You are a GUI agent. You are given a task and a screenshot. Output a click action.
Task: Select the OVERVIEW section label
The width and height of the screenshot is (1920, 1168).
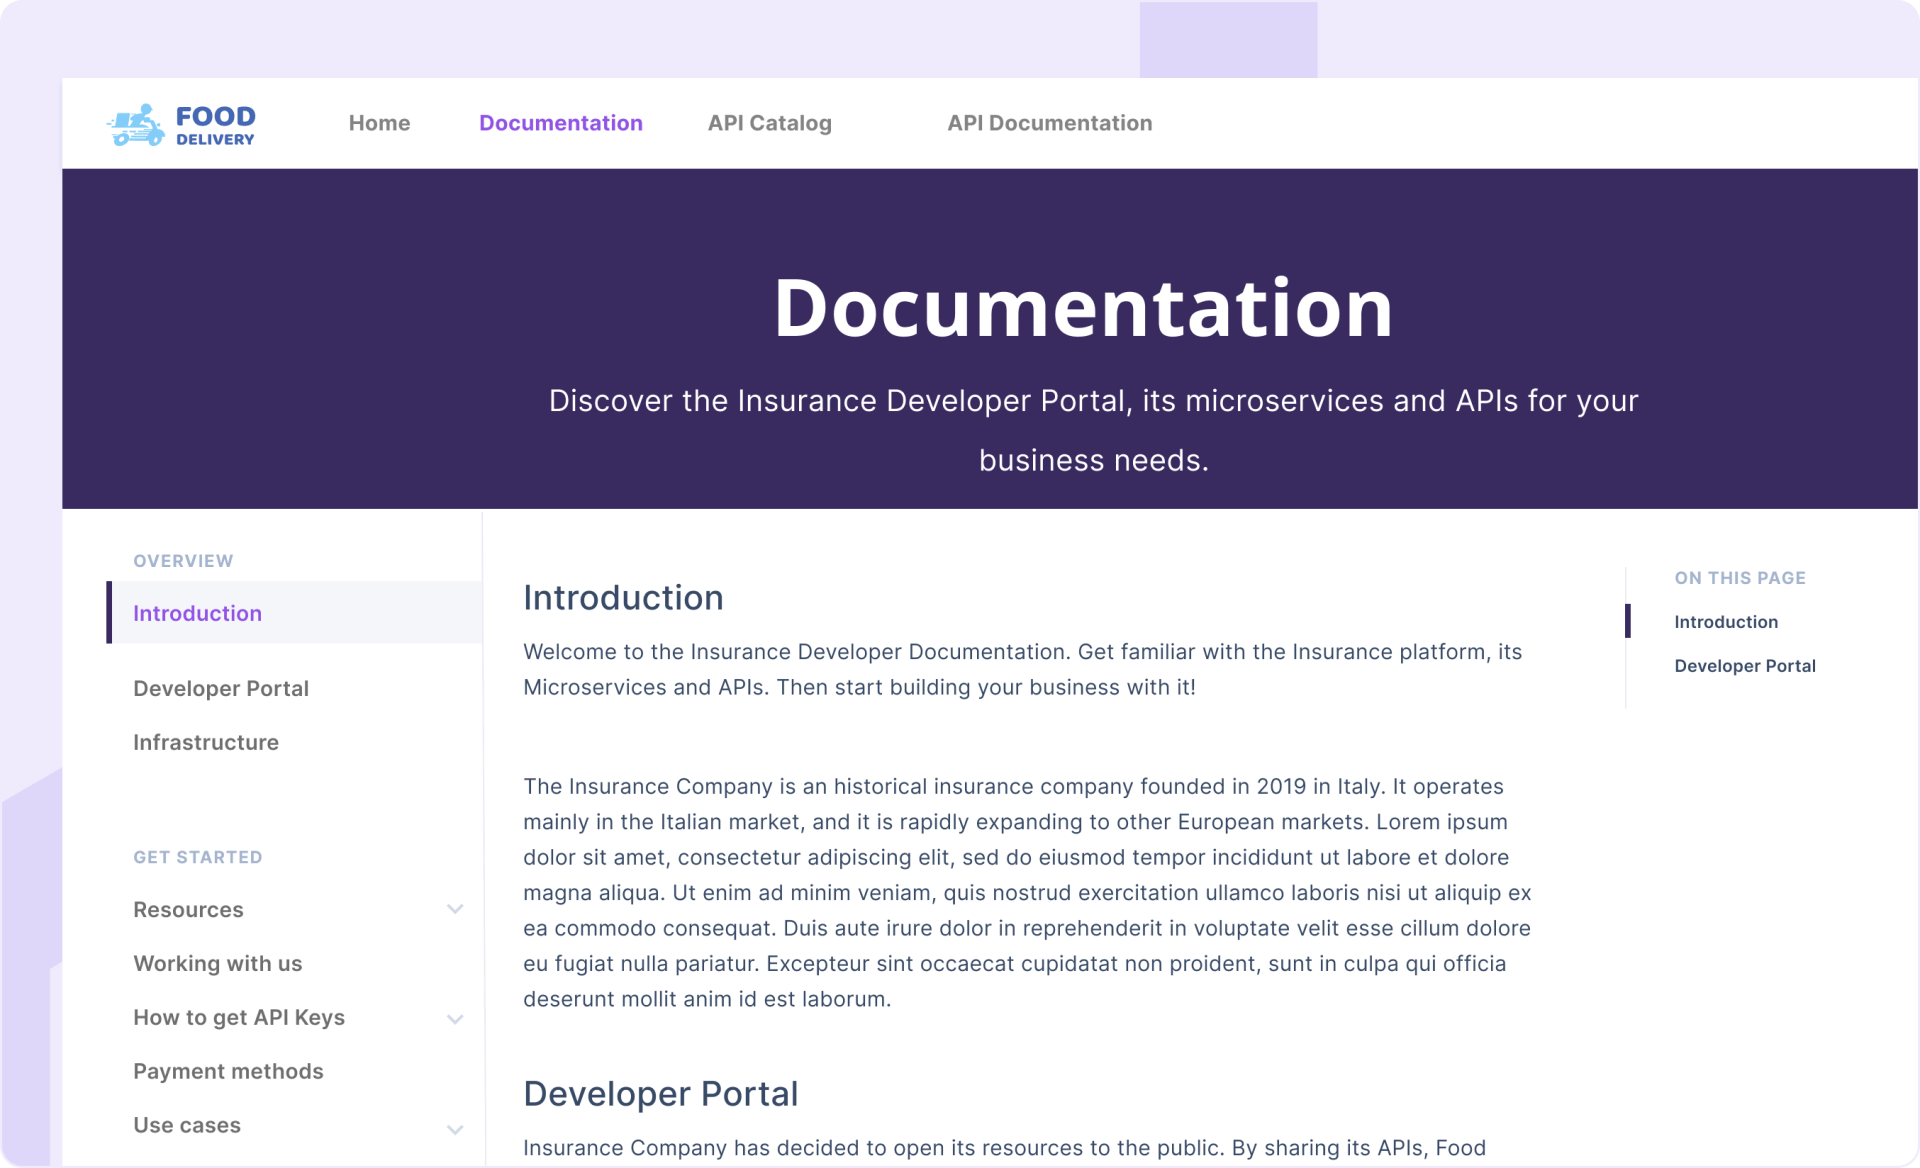[x=183, y=560]
